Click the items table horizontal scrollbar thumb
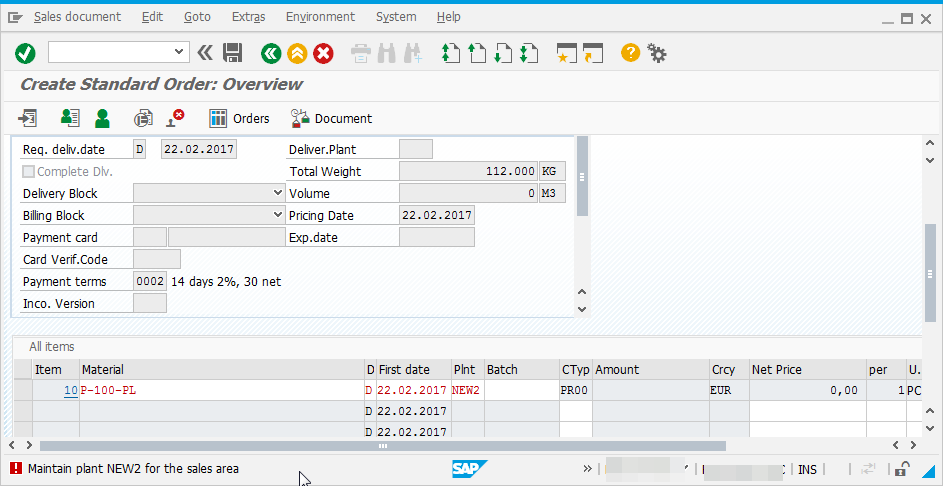 (382, 446)
